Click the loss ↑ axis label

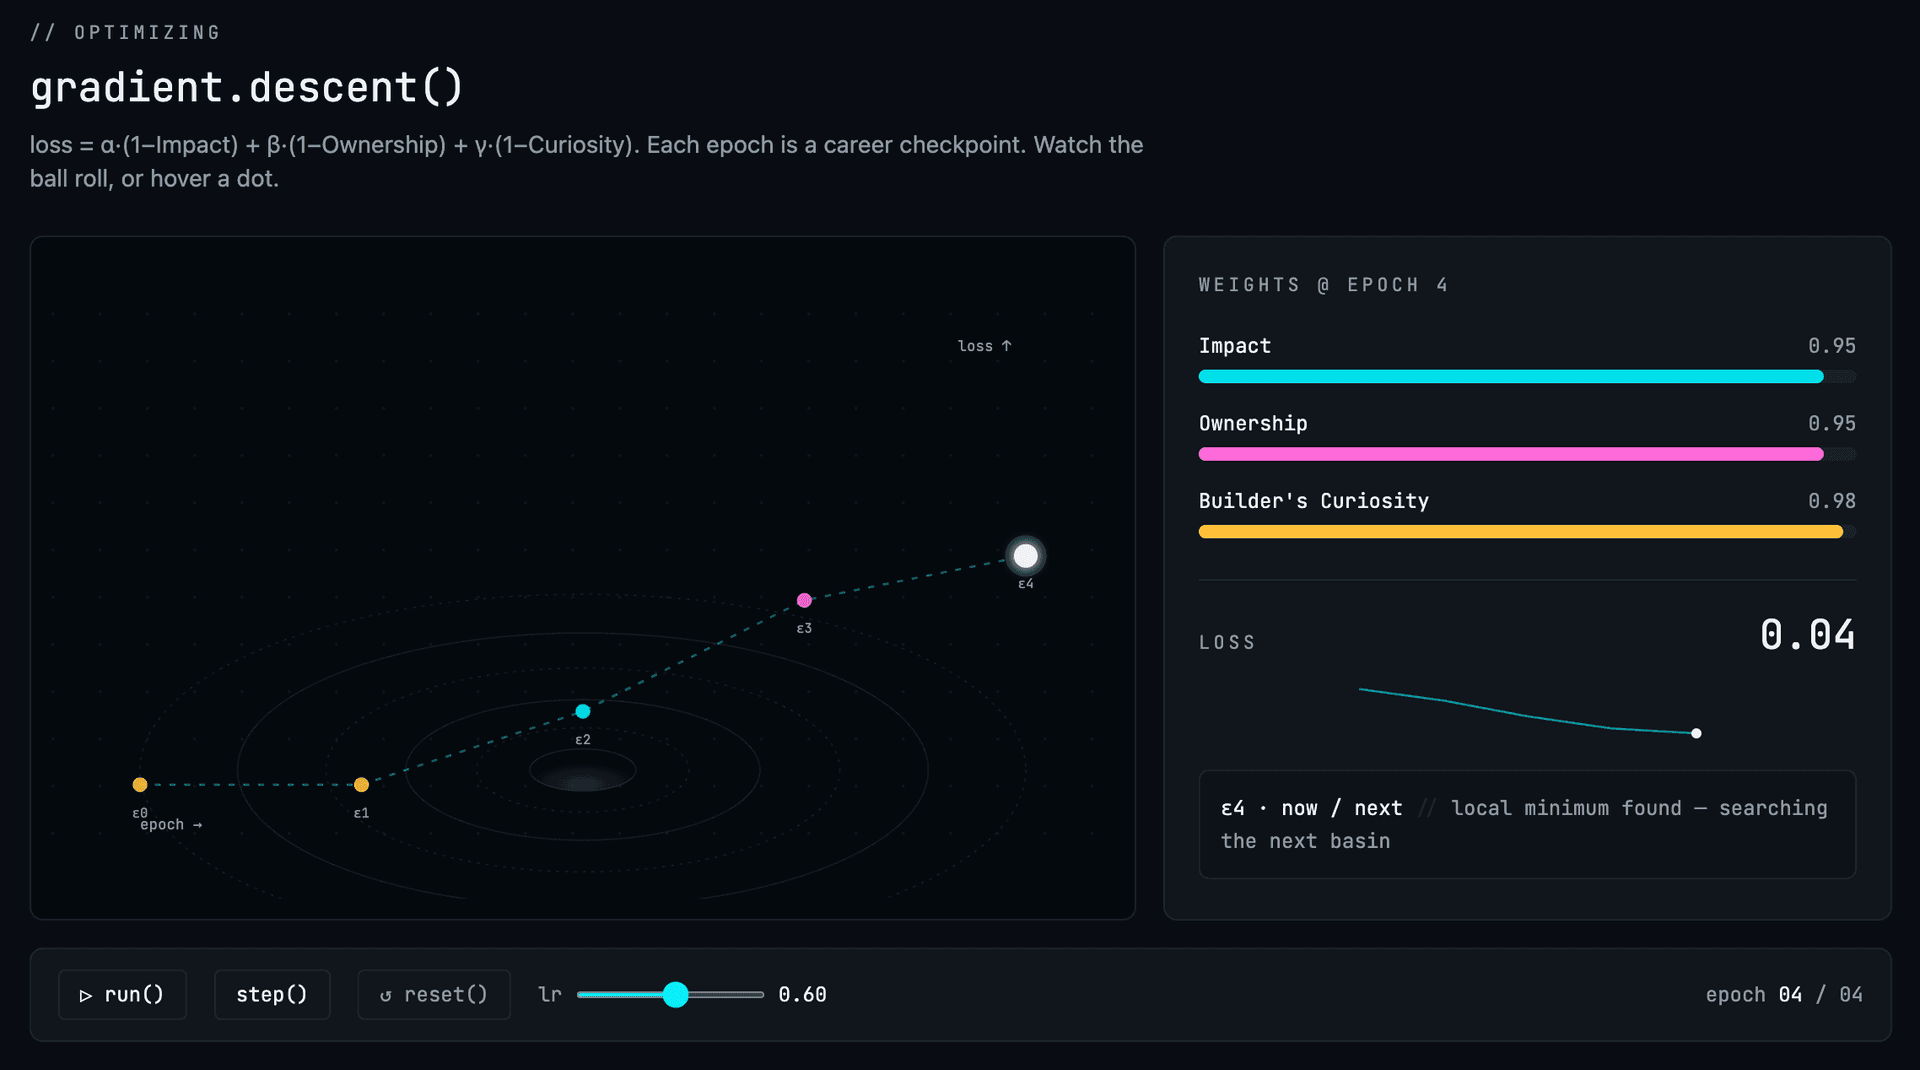point(985,346)
